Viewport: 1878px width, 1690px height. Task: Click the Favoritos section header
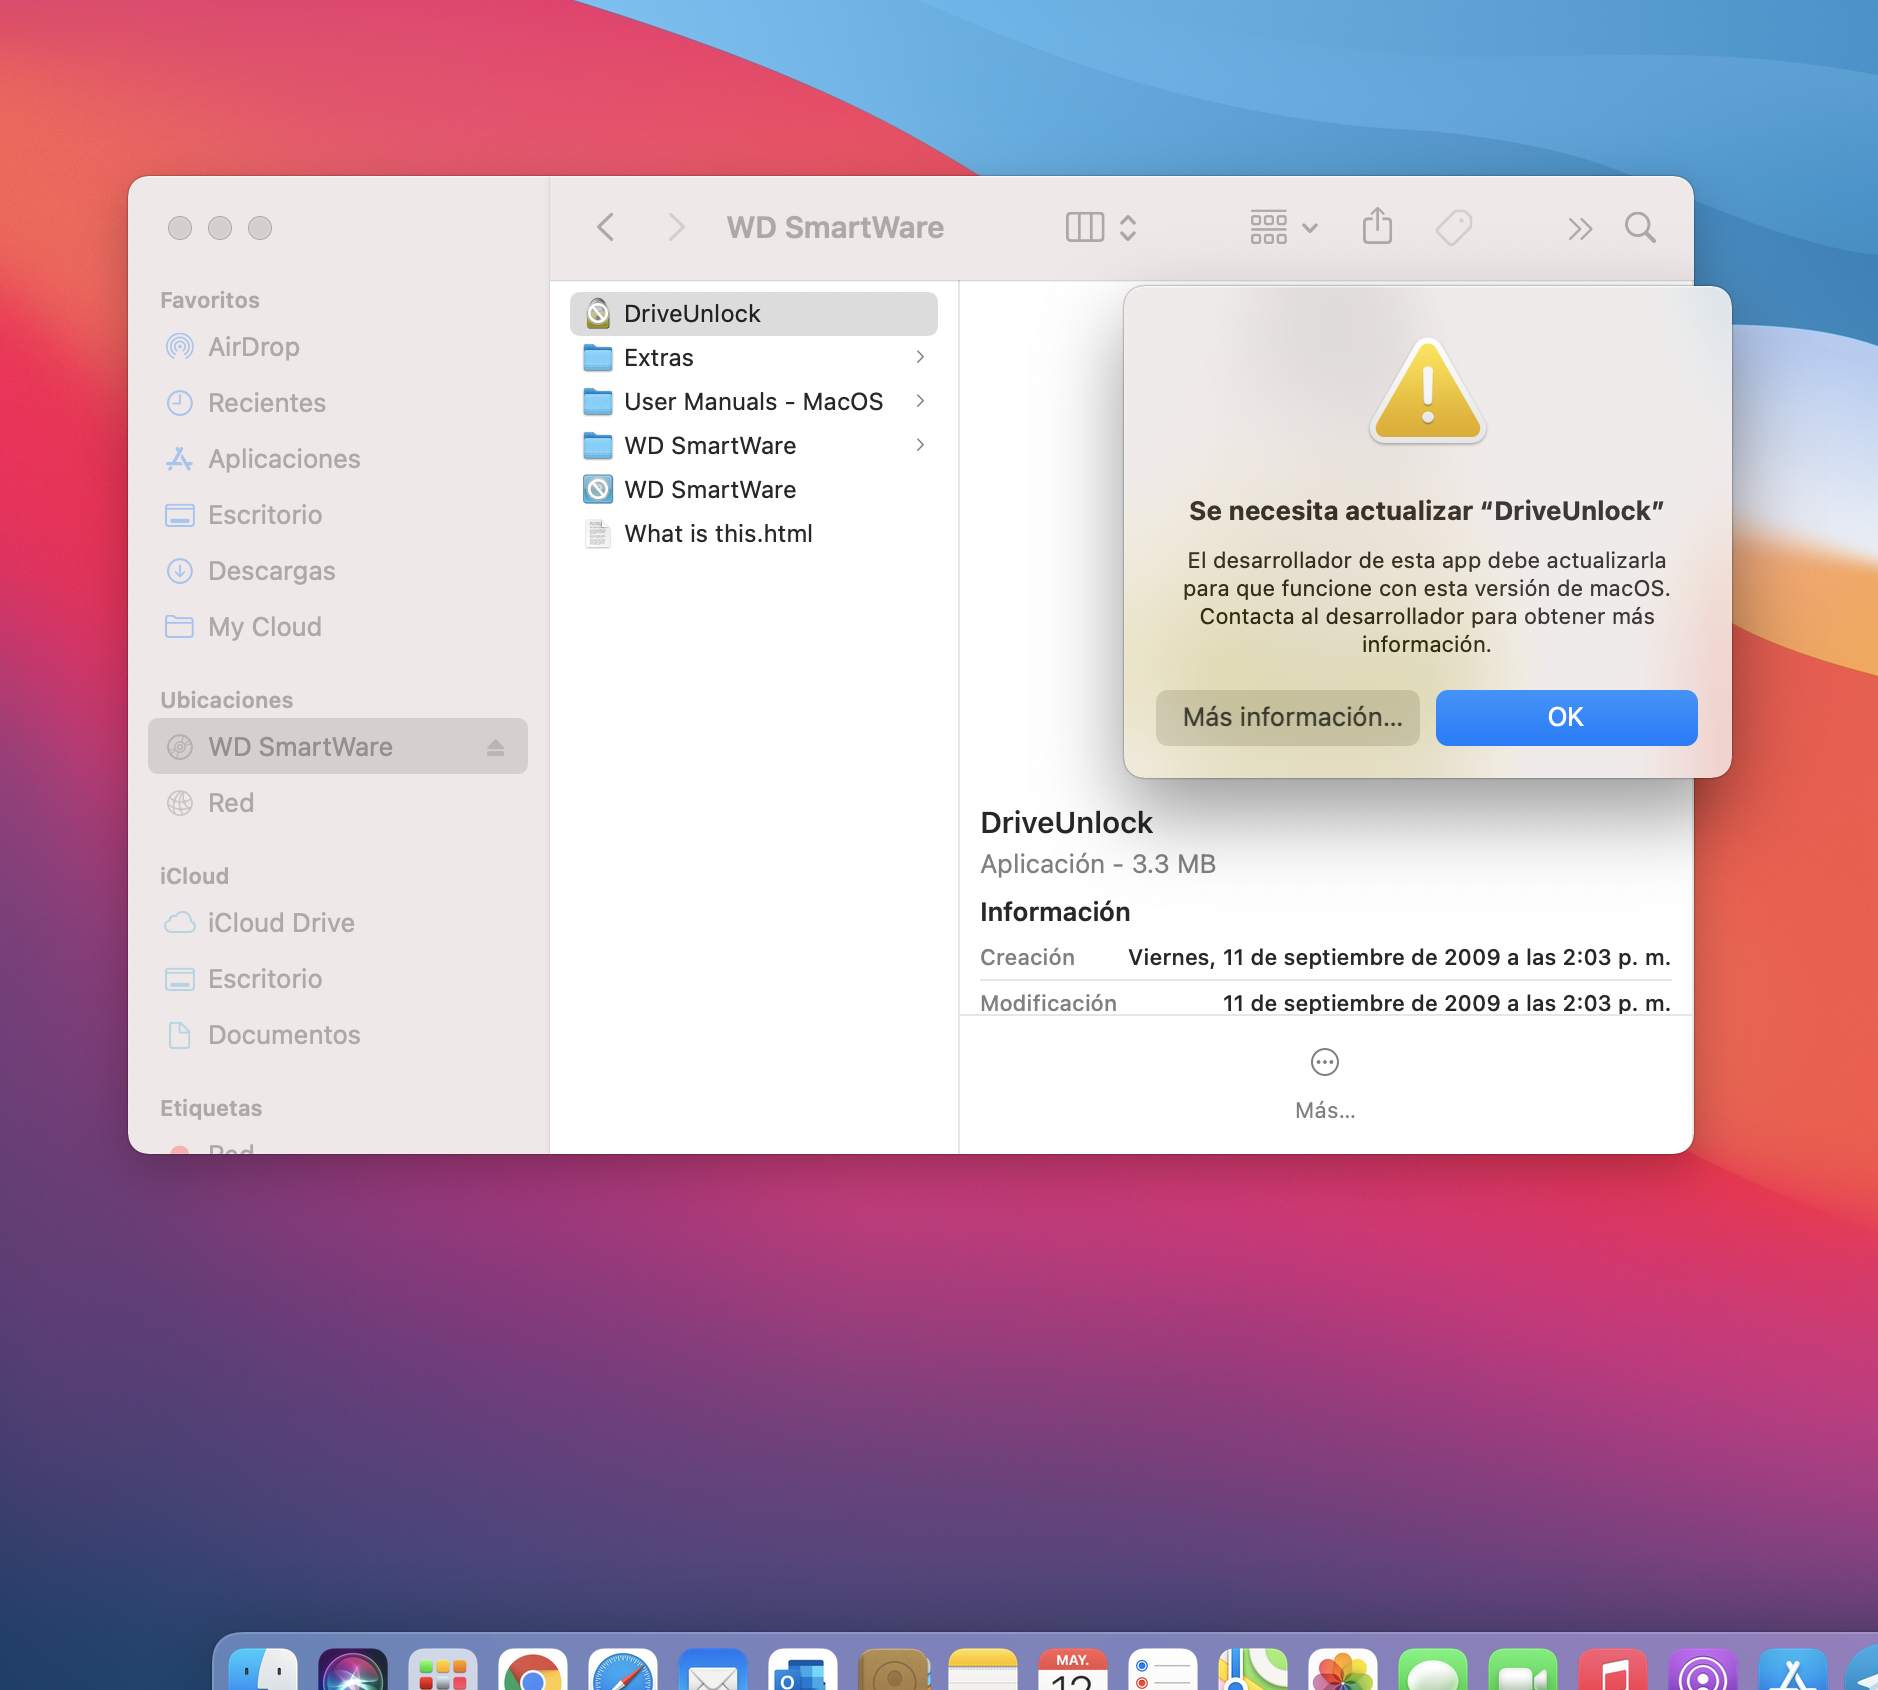210,300
